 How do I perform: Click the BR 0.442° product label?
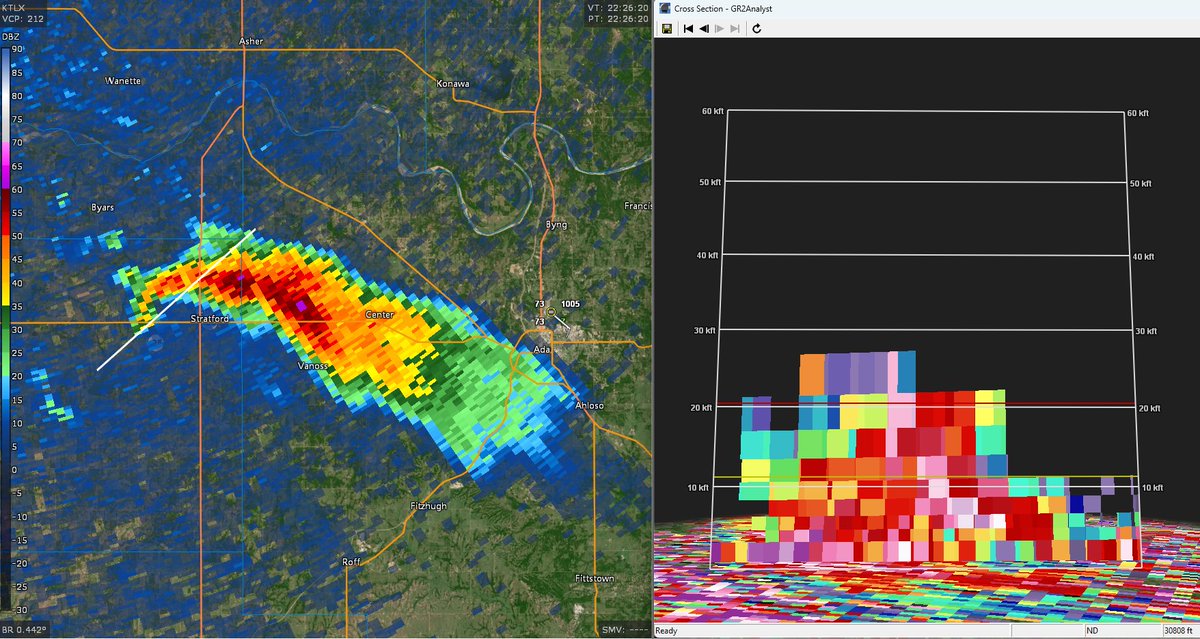[24, 628]
